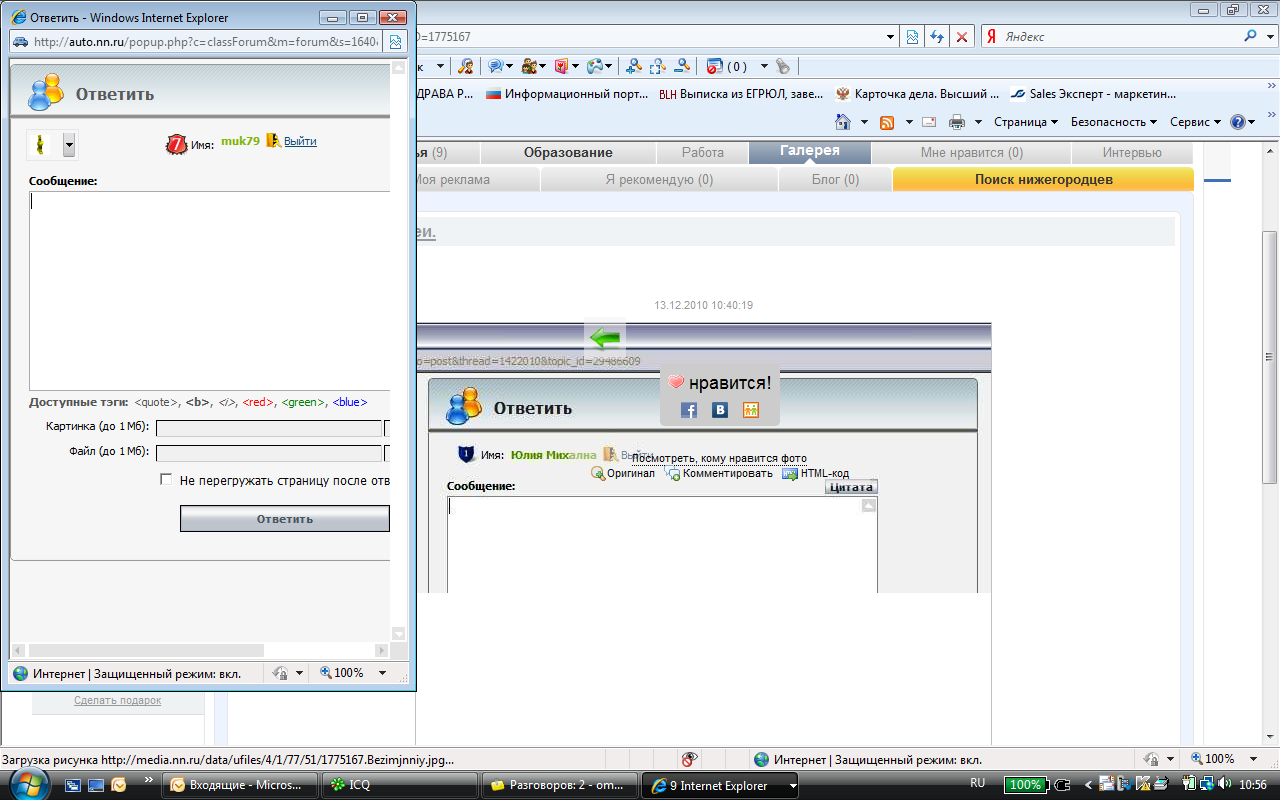Click the Сделать подарок link
This screenshot has width=1280, height=800.
coord(117,700)
